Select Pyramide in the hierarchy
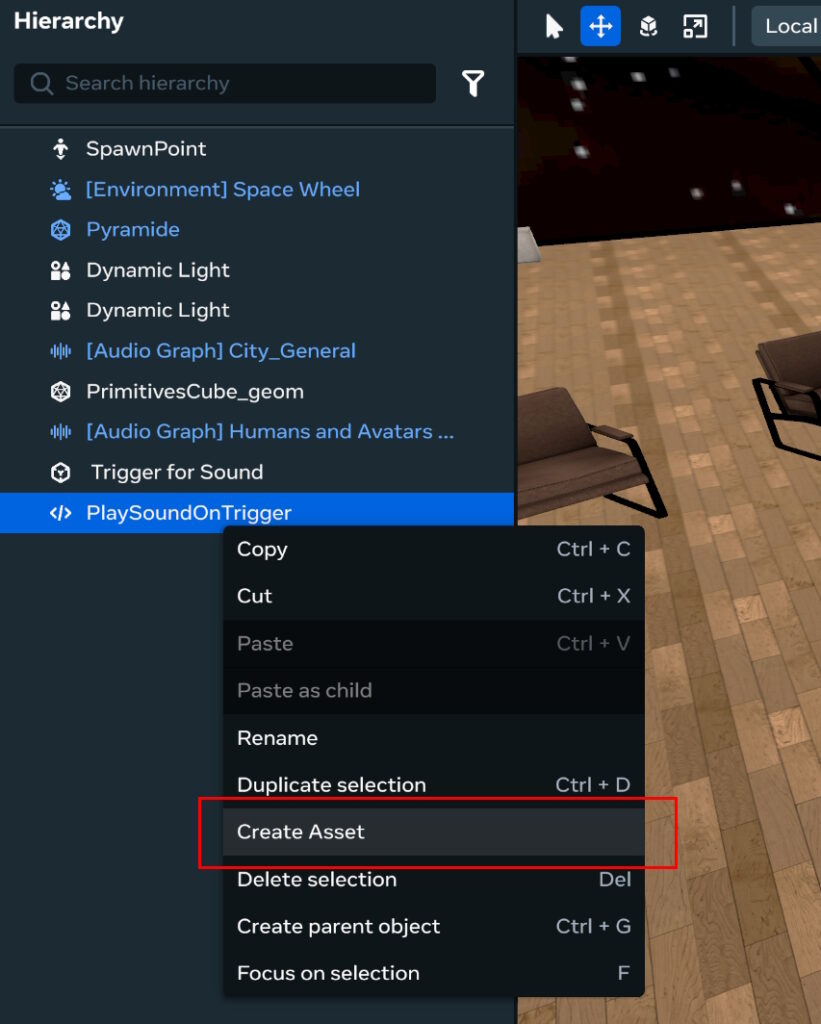The image size is (821, 1024). pos(132,229)
